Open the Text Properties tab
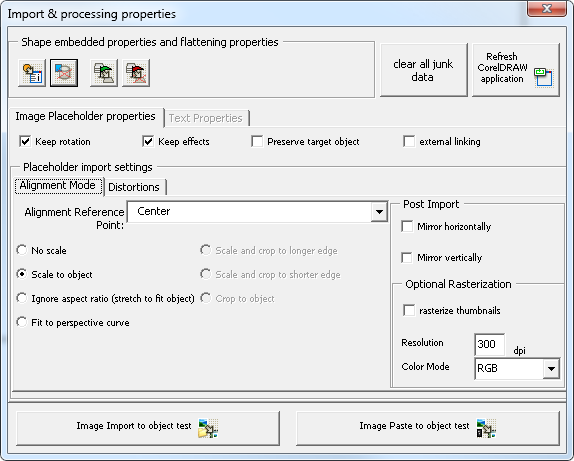The height and width of the screenshot is (461, 574). pyautogui.click(x=206, y=118)
